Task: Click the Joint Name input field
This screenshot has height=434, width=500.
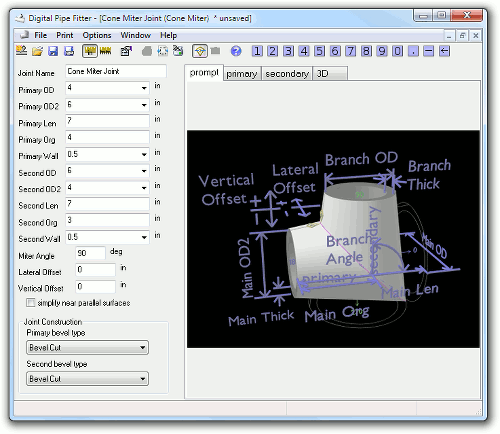Action: tap(116, 71)
